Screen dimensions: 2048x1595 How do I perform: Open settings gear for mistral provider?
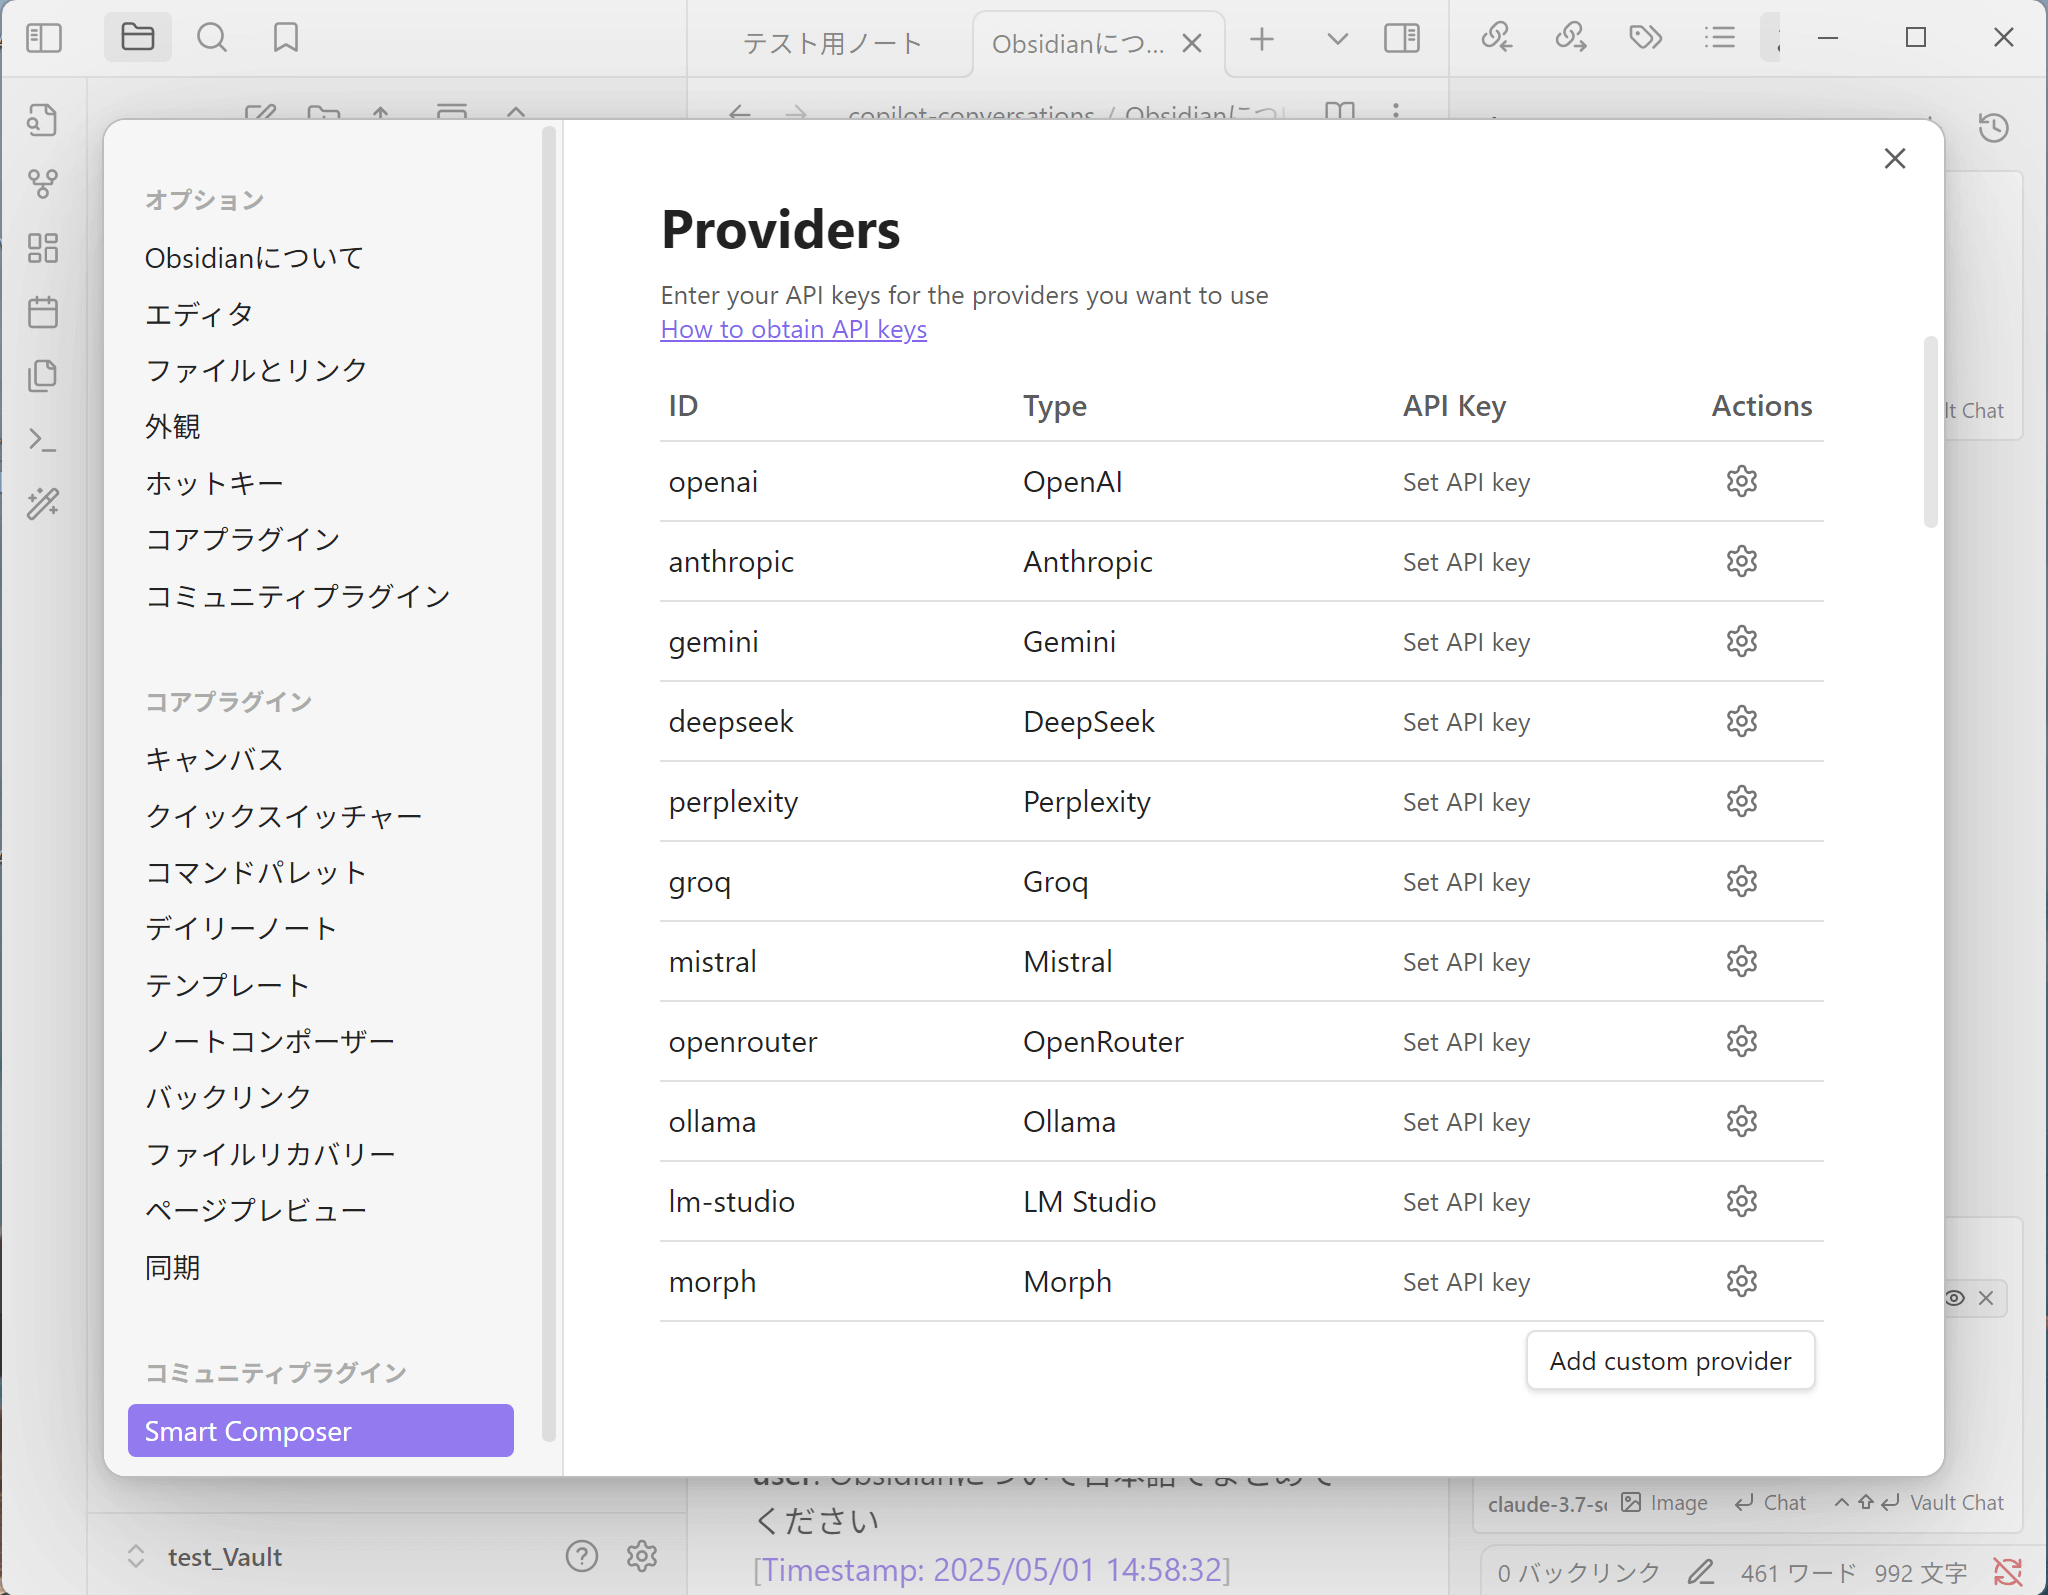1741,961
